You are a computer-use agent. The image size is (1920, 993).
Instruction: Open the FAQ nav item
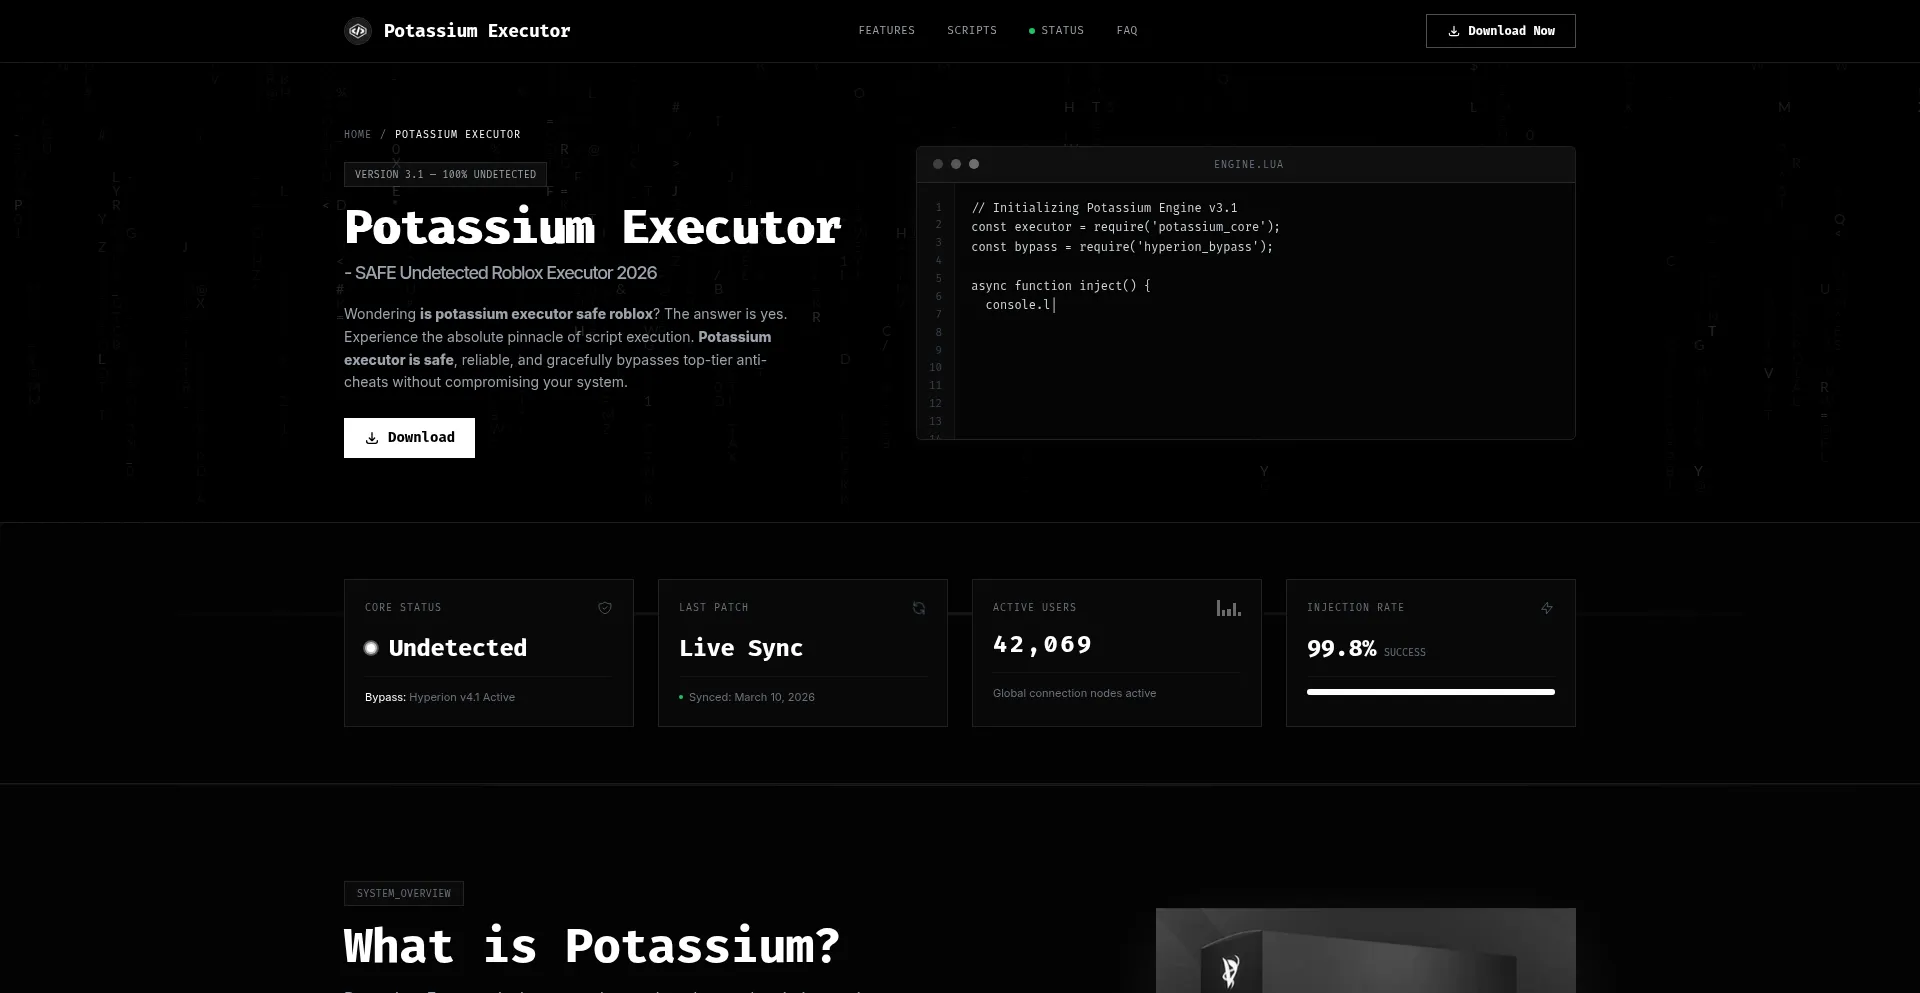(1127, 31)
